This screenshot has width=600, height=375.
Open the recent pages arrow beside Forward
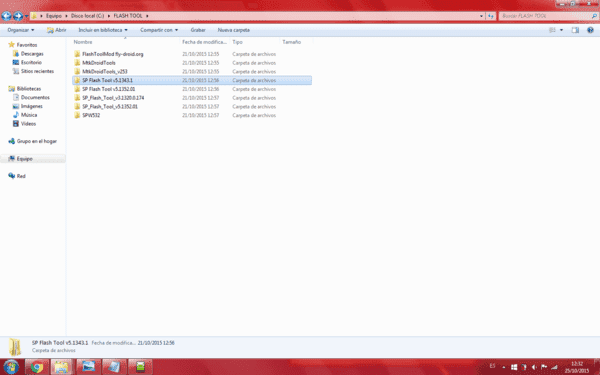26,16
